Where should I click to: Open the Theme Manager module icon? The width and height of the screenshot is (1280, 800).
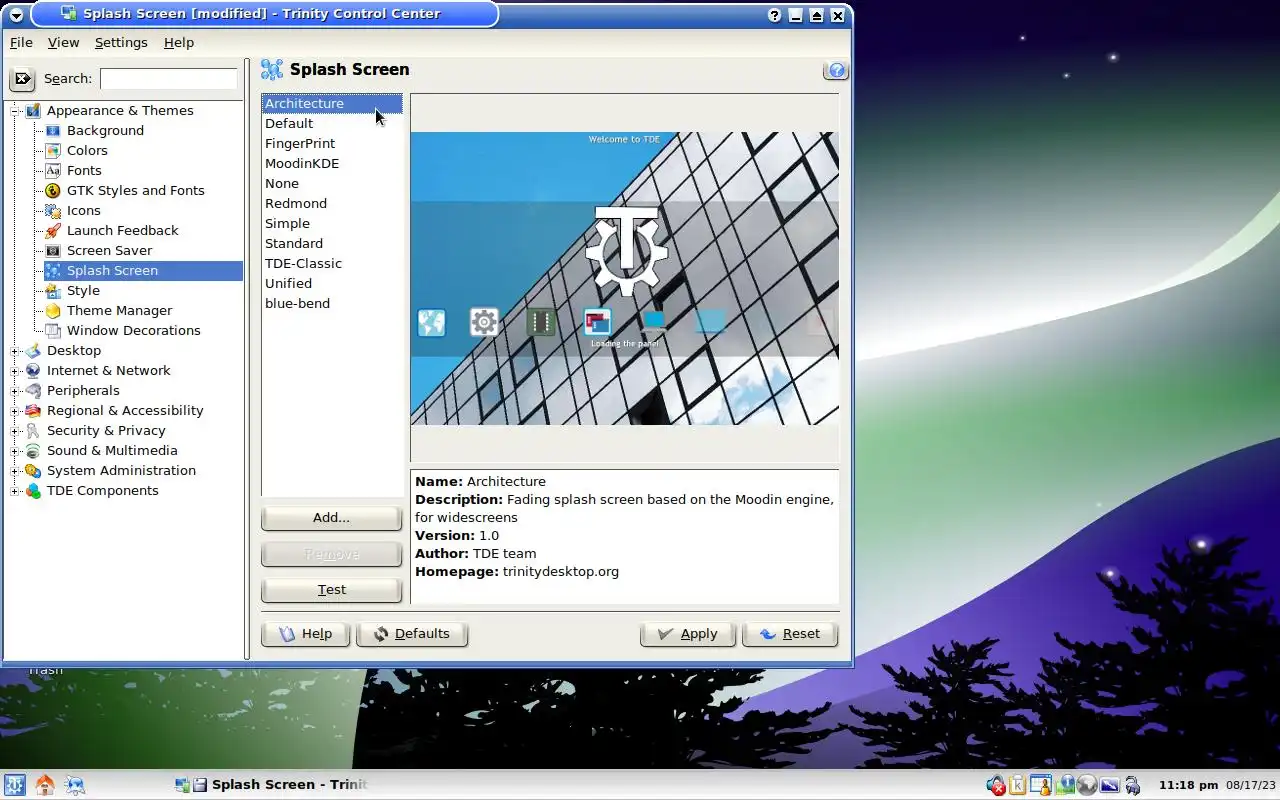[x=53, y=310]
